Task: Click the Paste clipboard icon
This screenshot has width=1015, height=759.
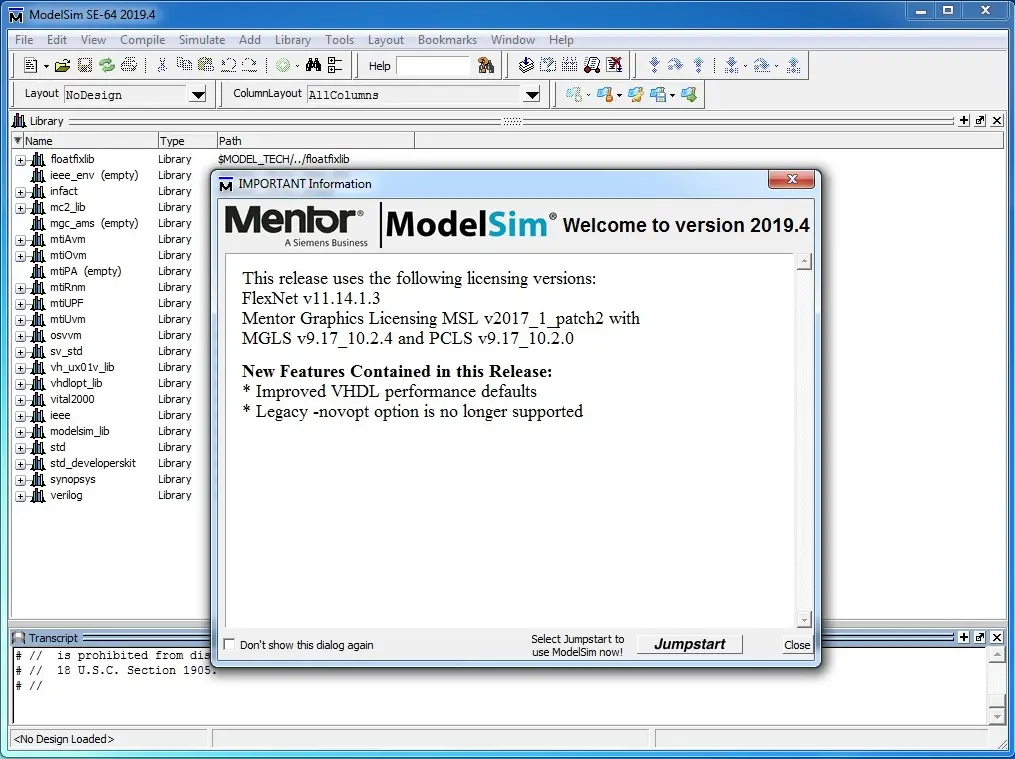Action: coord(206,65)
